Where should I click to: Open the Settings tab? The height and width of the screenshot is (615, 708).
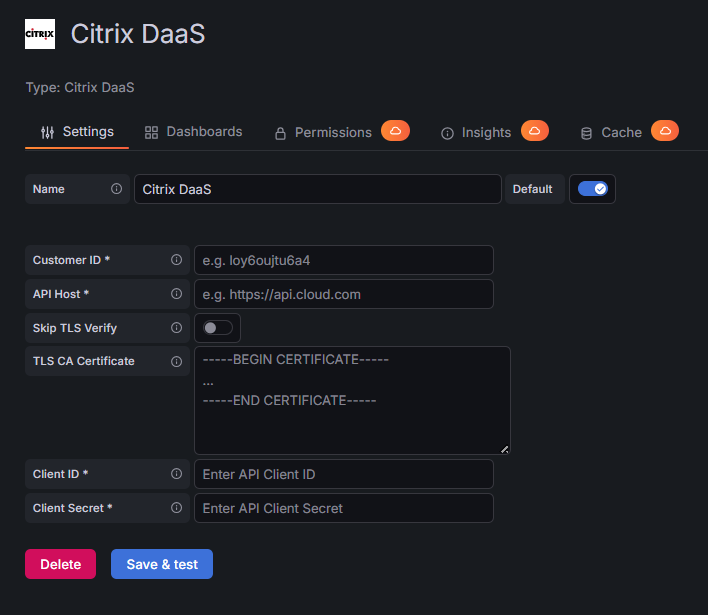pyautogui.click(x=77, y=132)
